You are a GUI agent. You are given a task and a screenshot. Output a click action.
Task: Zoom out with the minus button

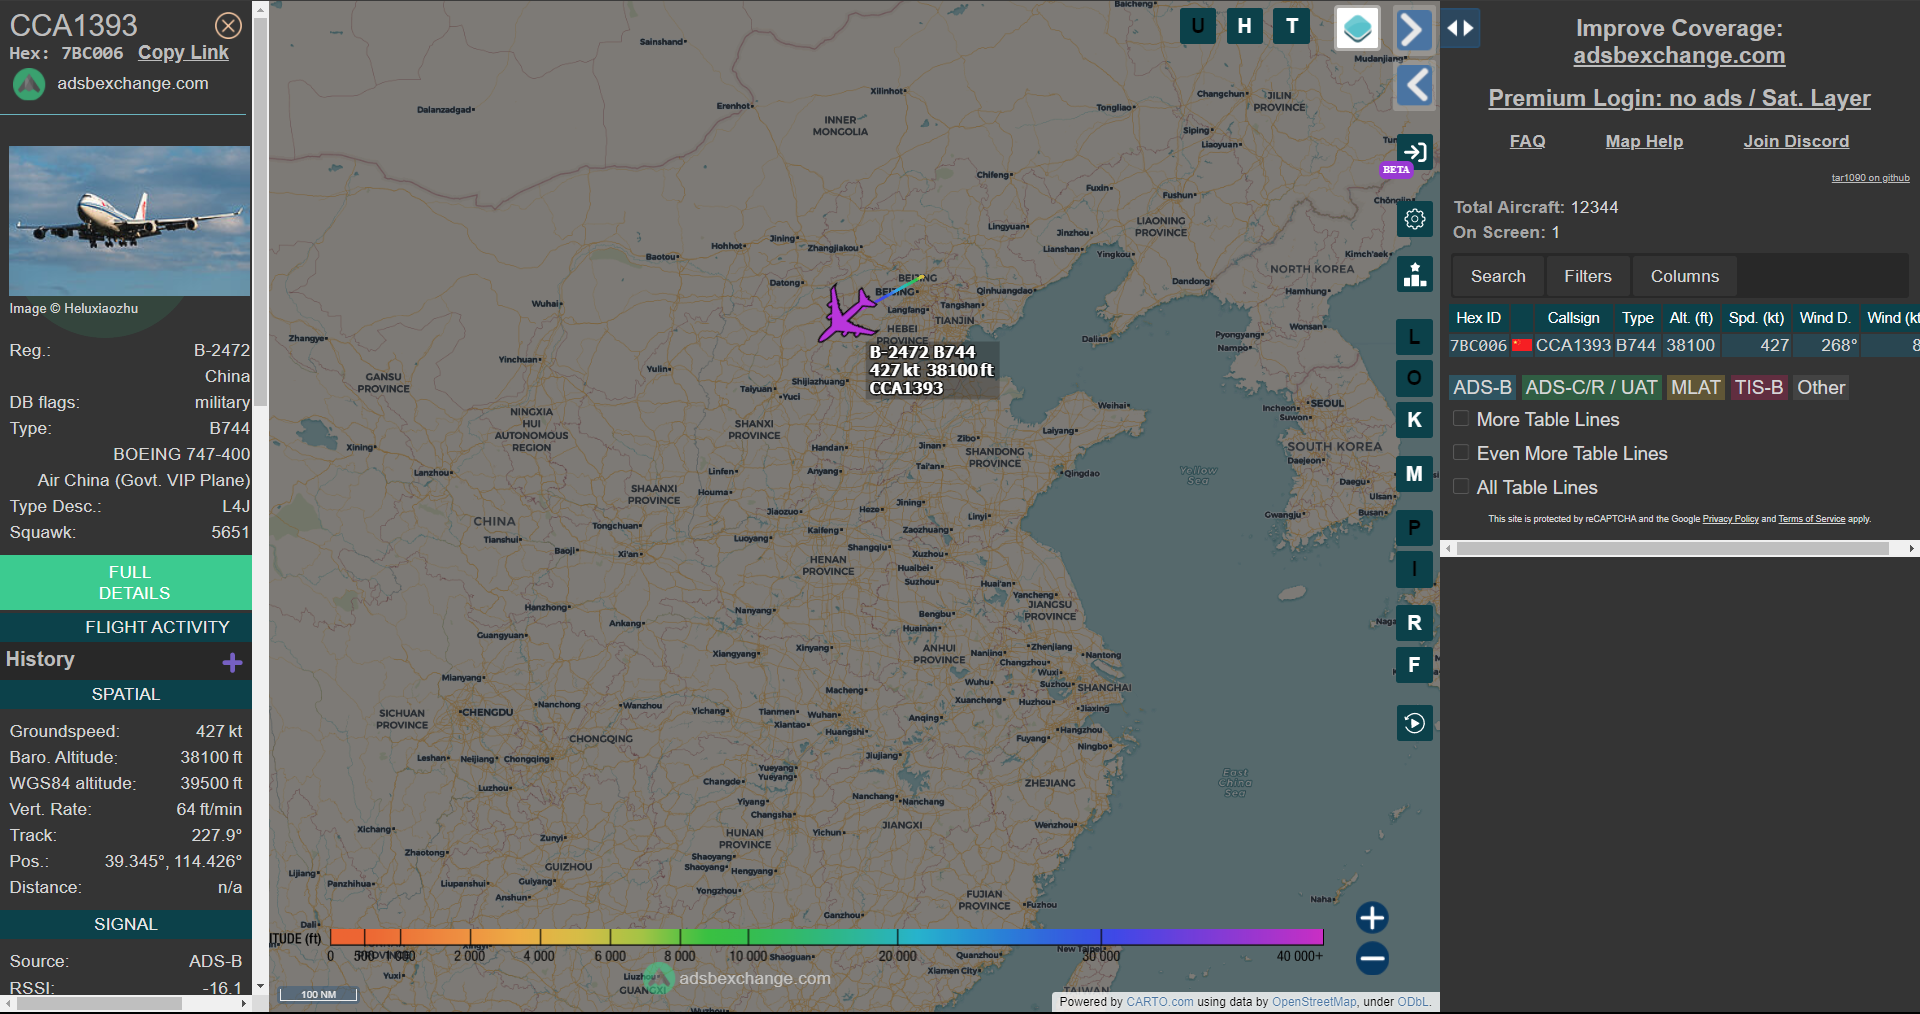[x=1372, y=958]
